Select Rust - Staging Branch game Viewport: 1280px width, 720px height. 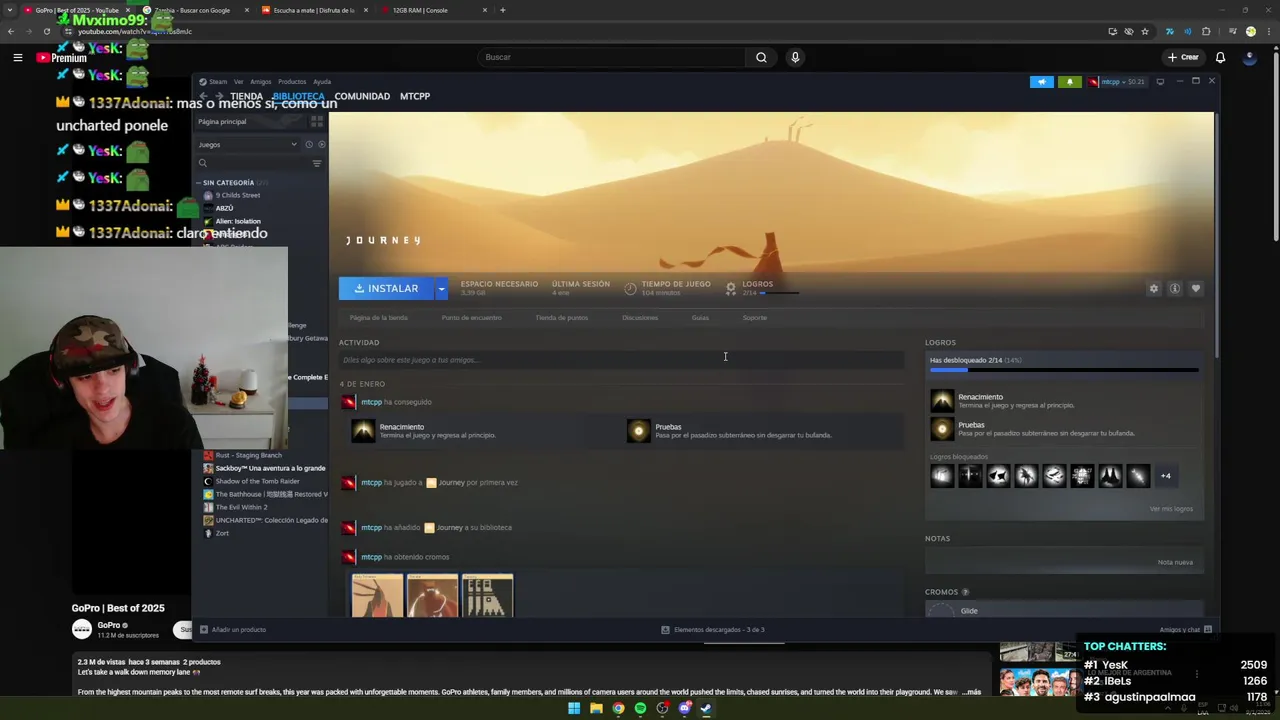248,455
